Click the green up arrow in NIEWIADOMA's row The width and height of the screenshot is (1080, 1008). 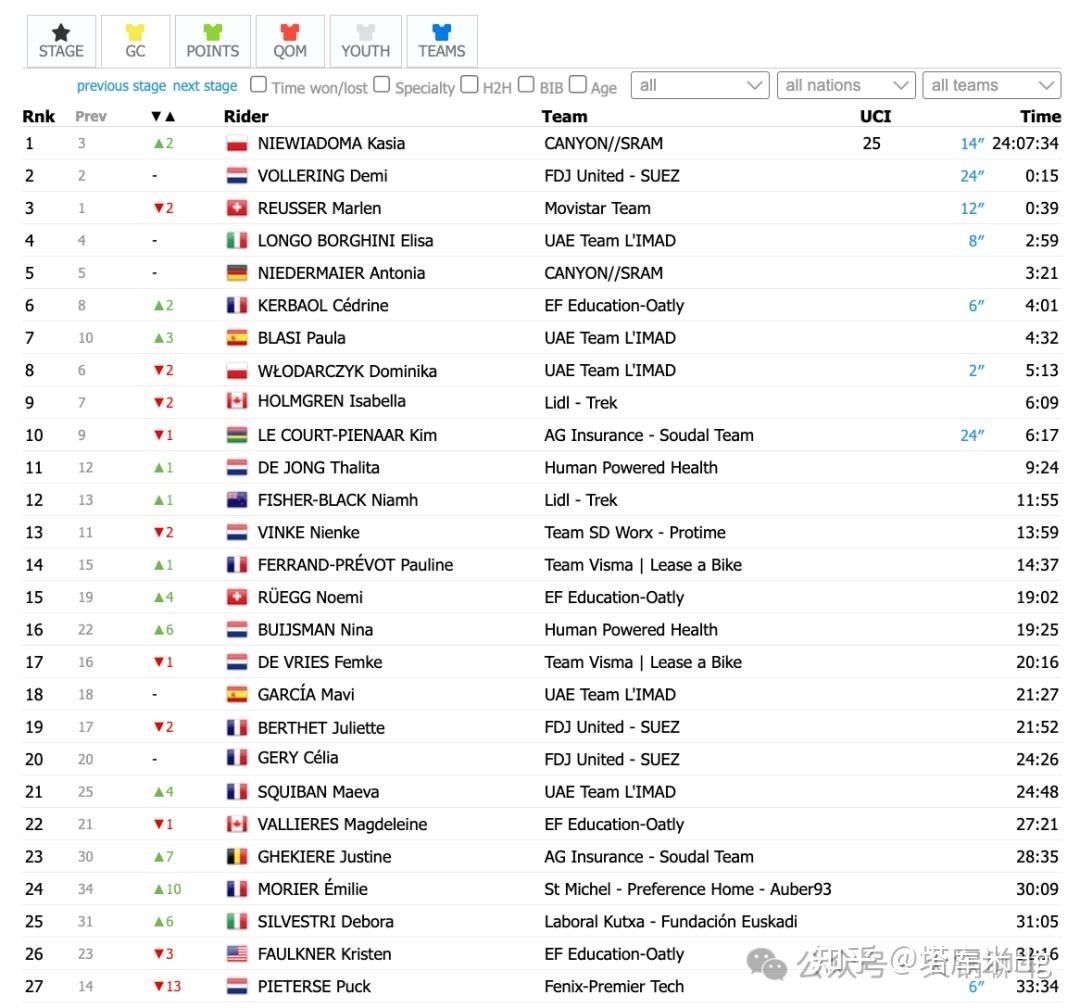tap(159, 144)
